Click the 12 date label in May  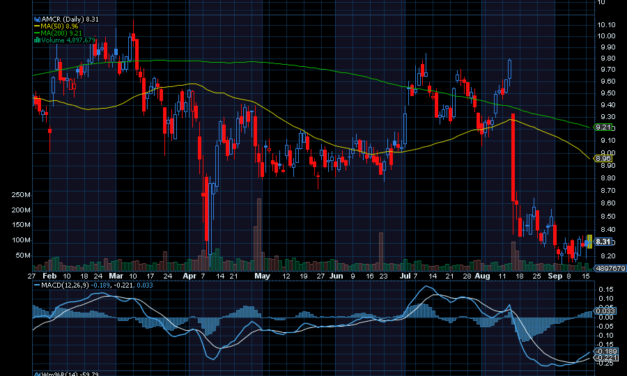pos(286,276)
